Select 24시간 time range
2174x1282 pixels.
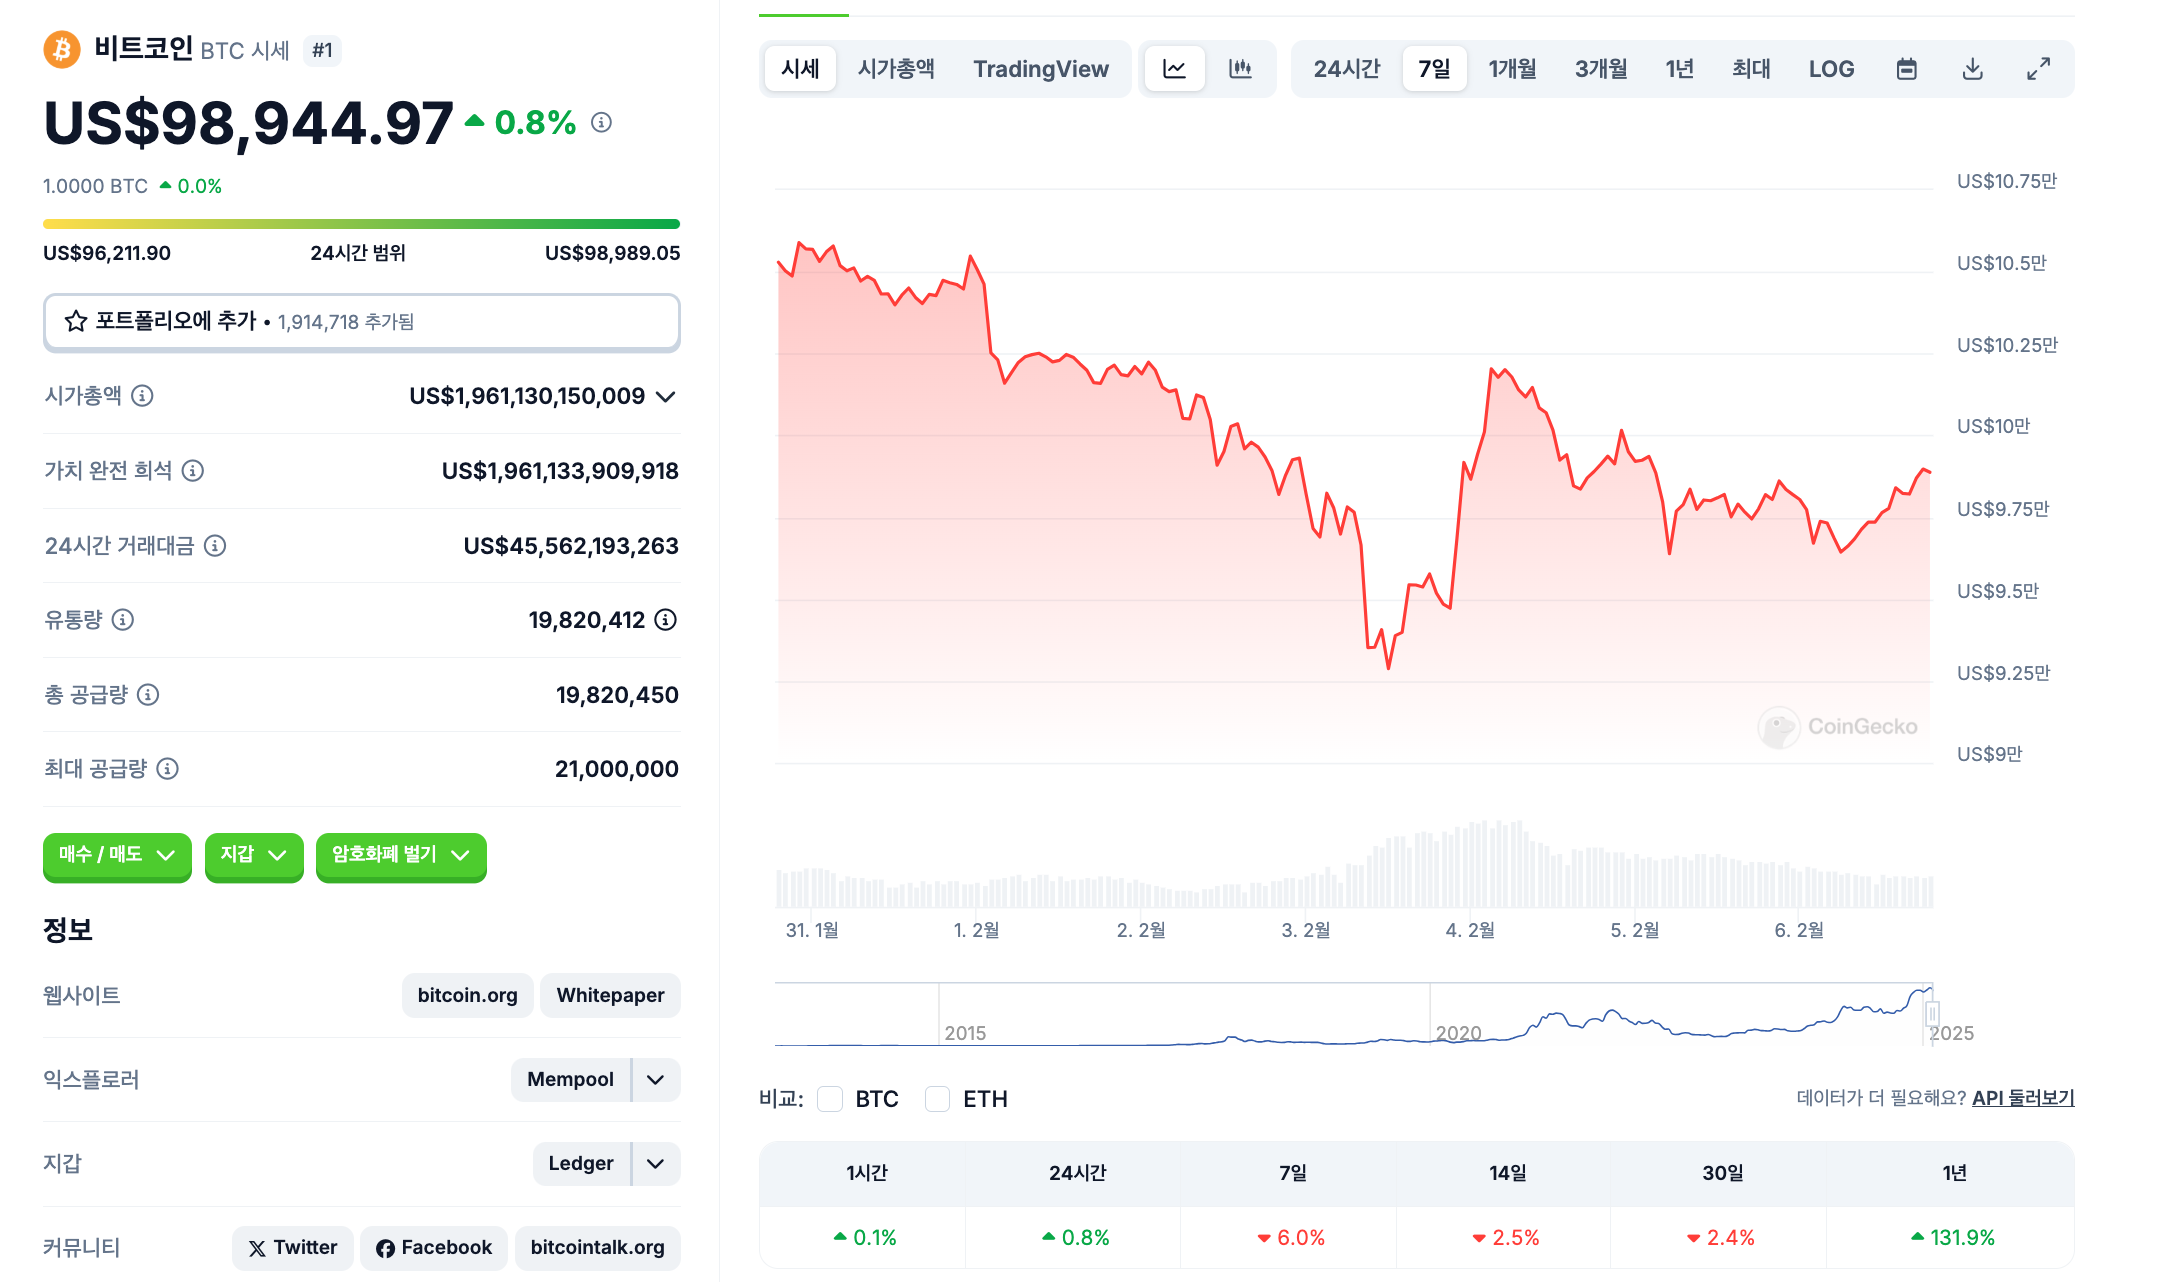point(1346,69)
